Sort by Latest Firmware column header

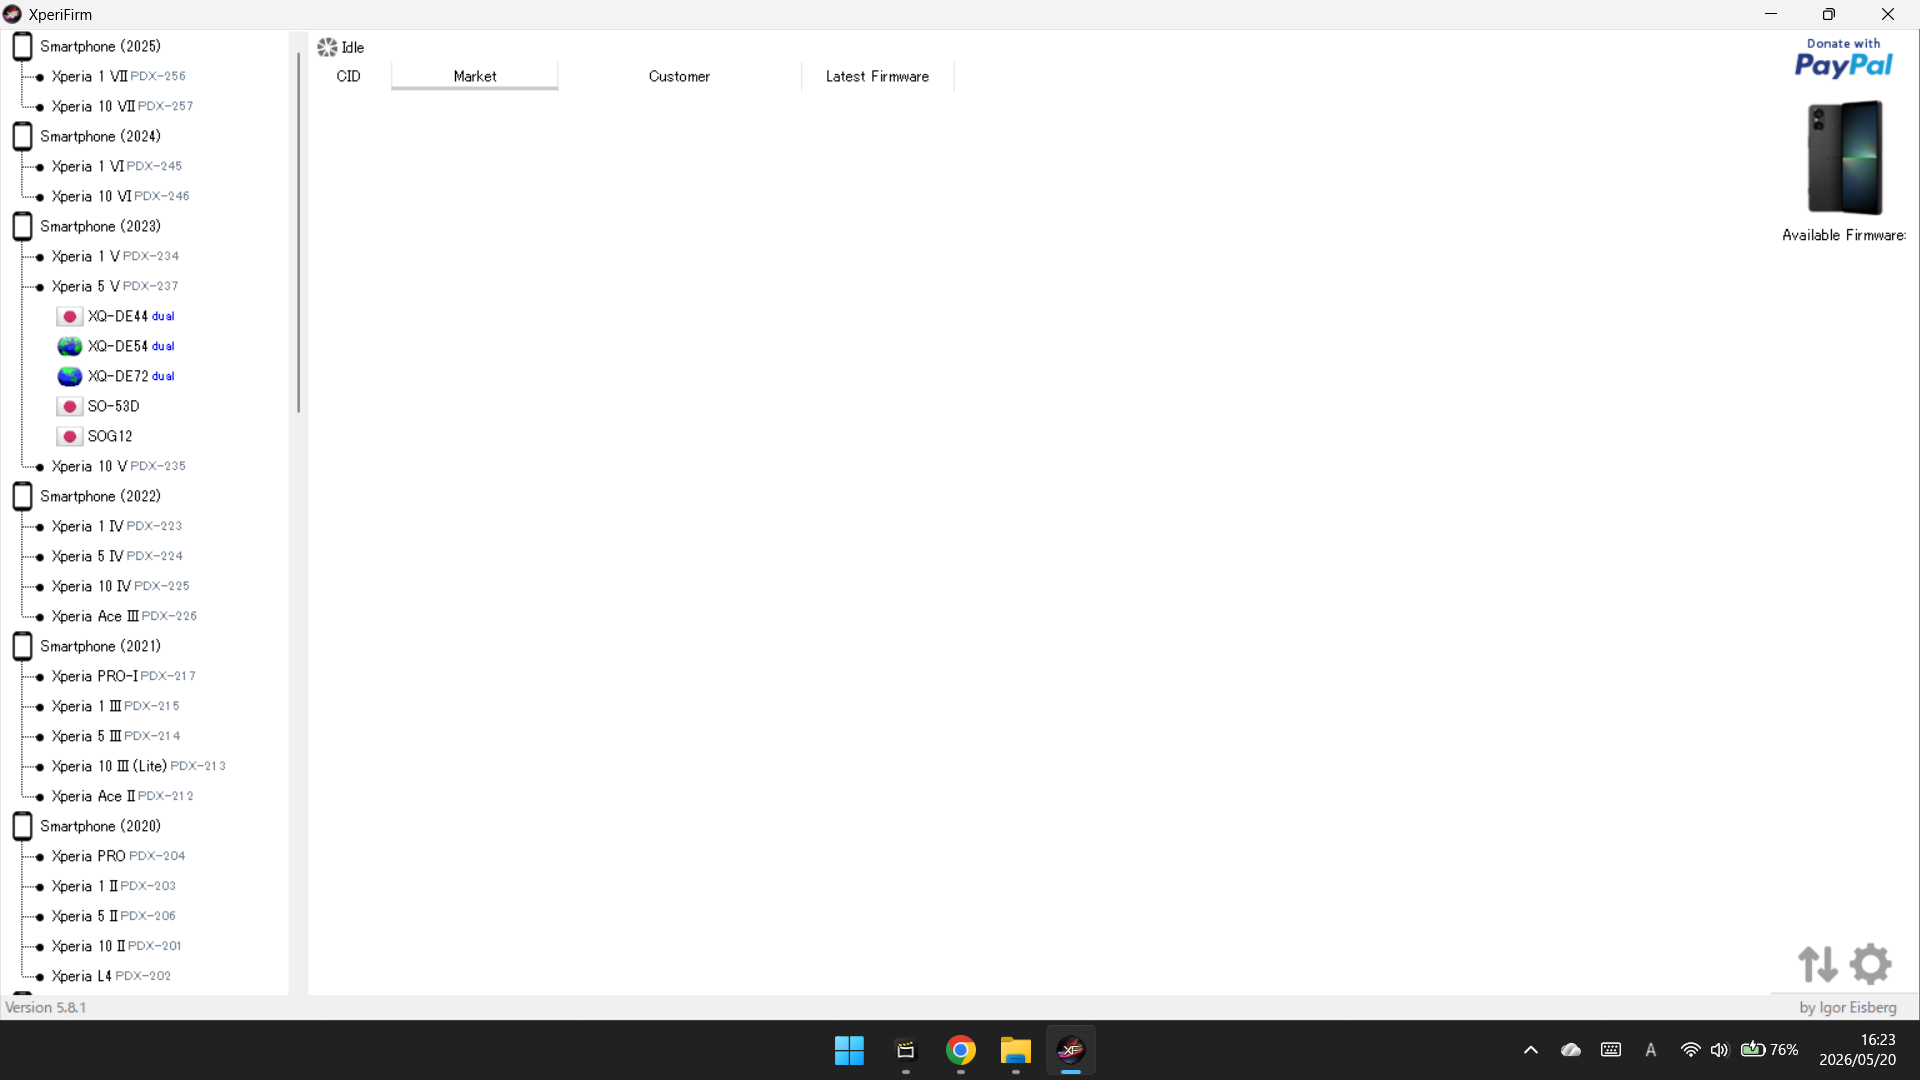click(x=877, y=76)
